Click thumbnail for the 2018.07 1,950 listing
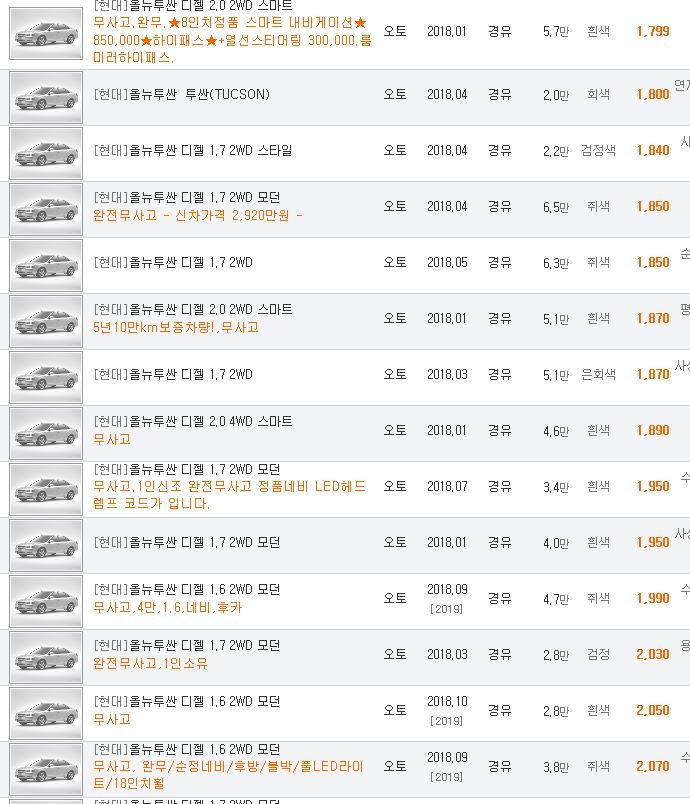This screenshot has height=804, width=690. tap(46, 489)
